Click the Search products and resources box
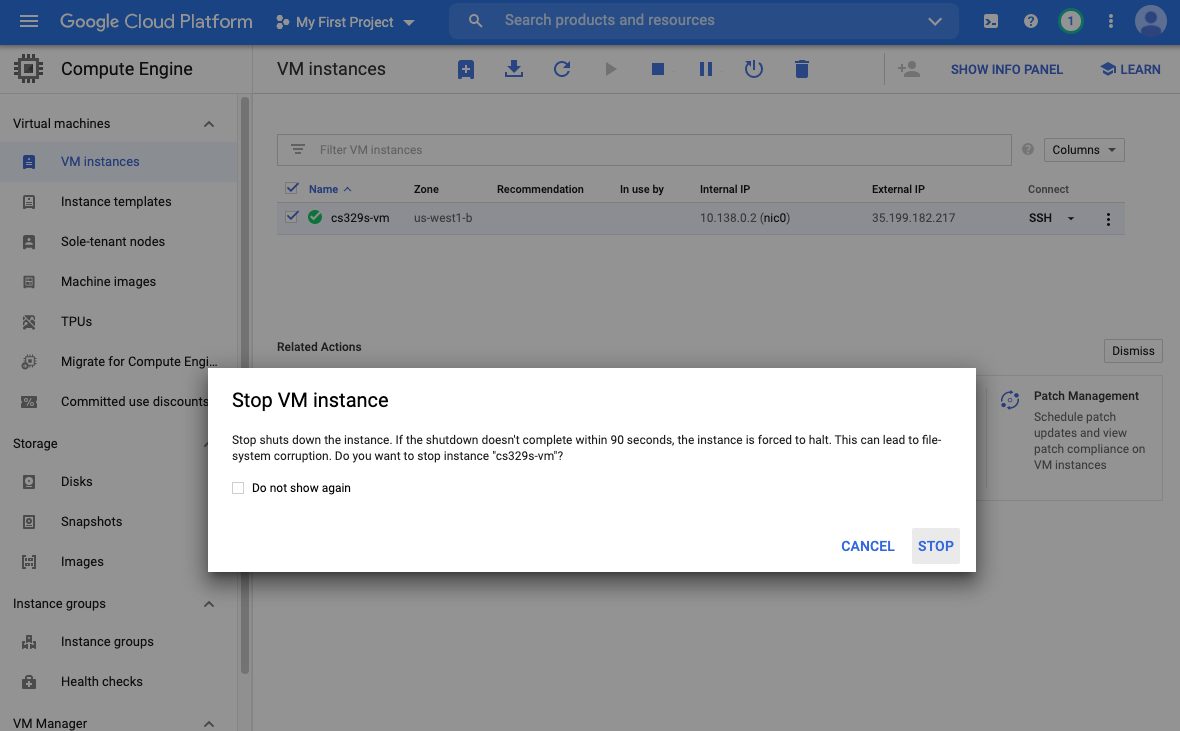This screenshot has width=1180, height=731. (704, 21)
